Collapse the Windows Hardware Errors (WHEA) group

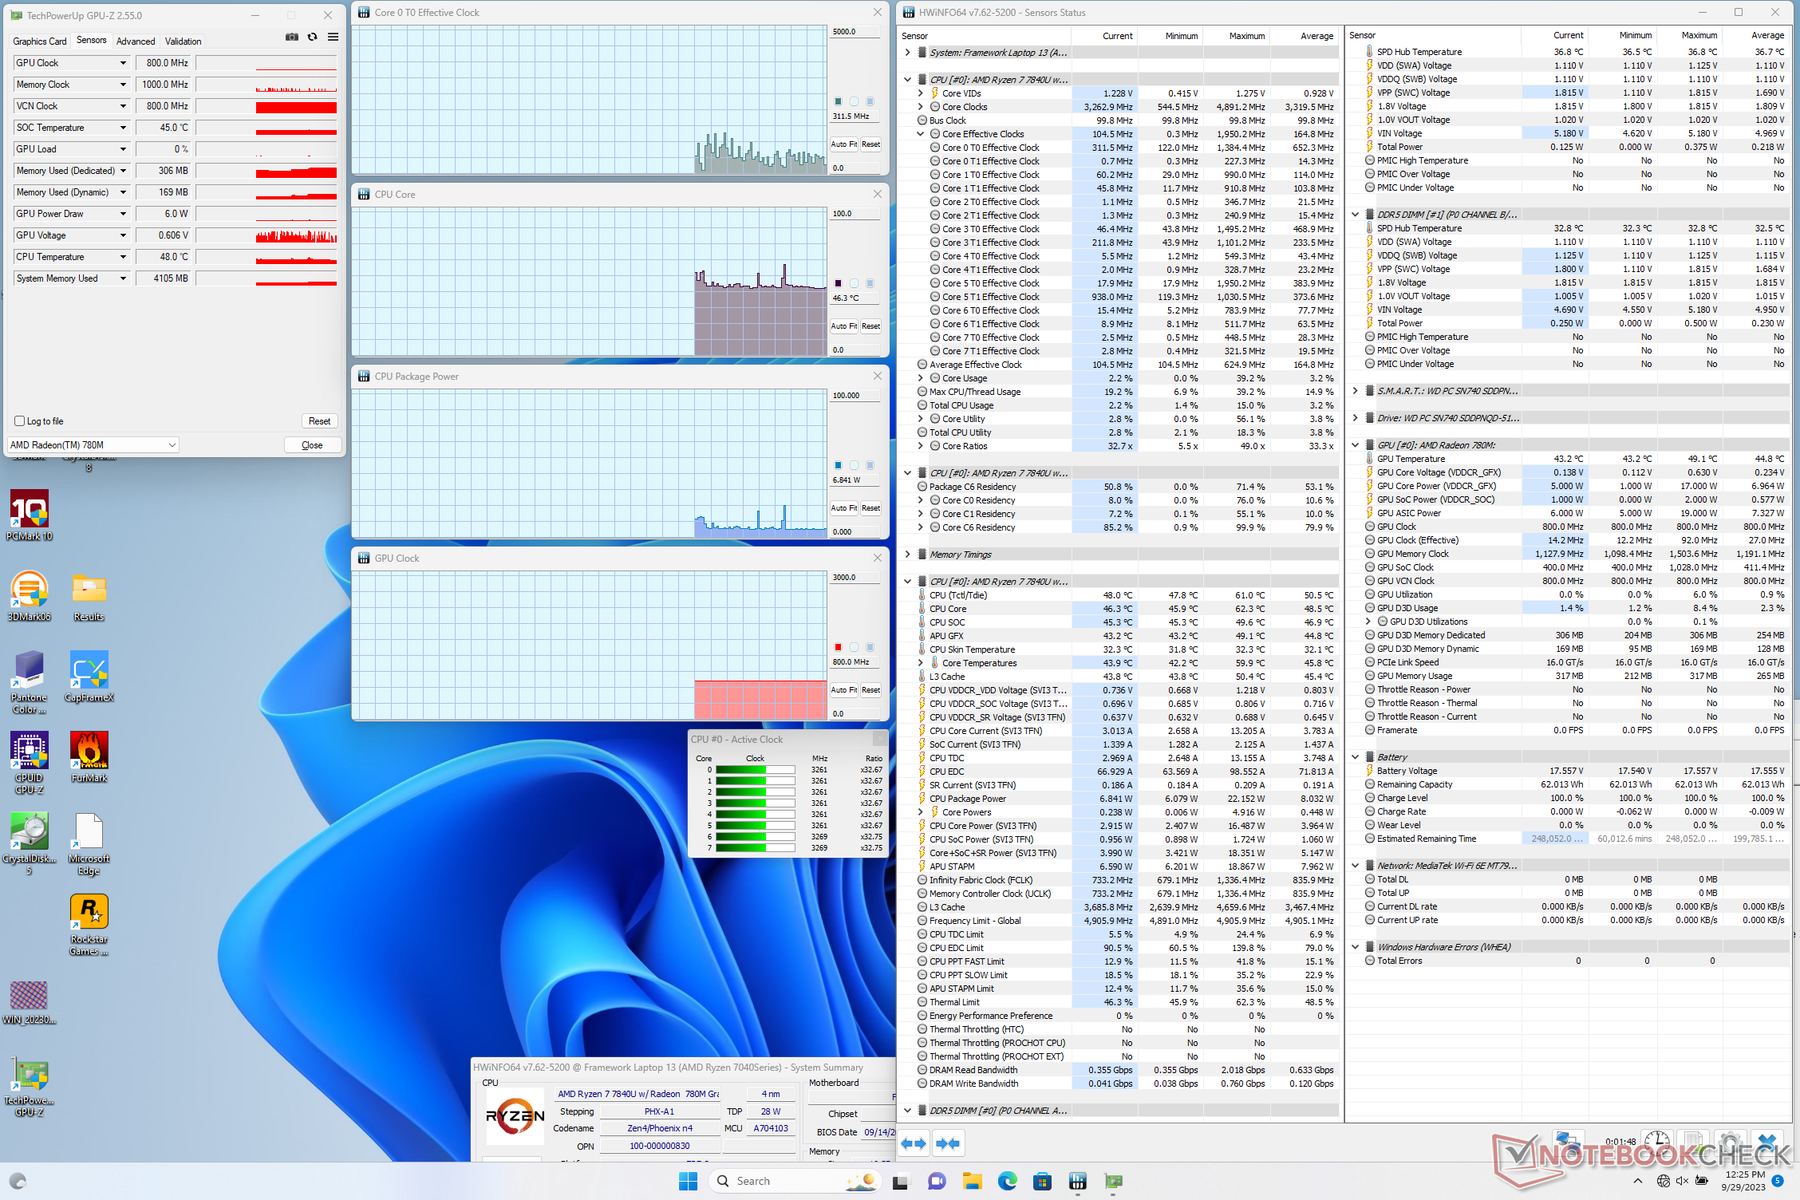(1356, 947)
